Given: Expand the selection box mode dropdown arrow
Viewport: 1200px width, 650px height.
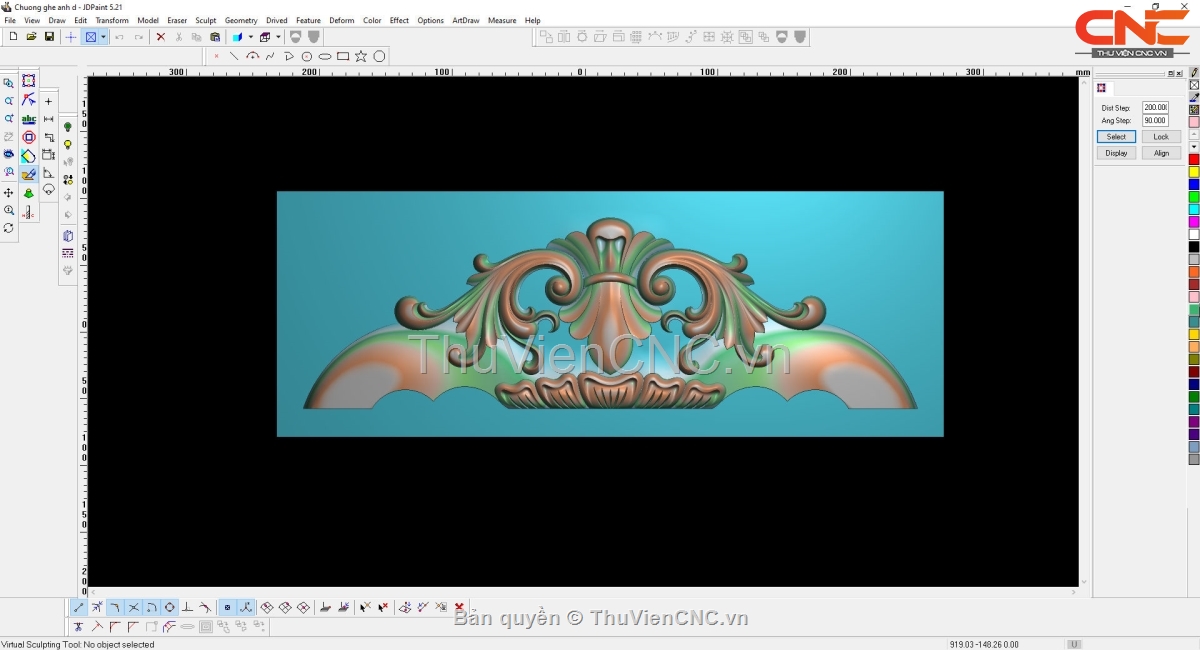Looking at the screenshot, I should 103,37.
